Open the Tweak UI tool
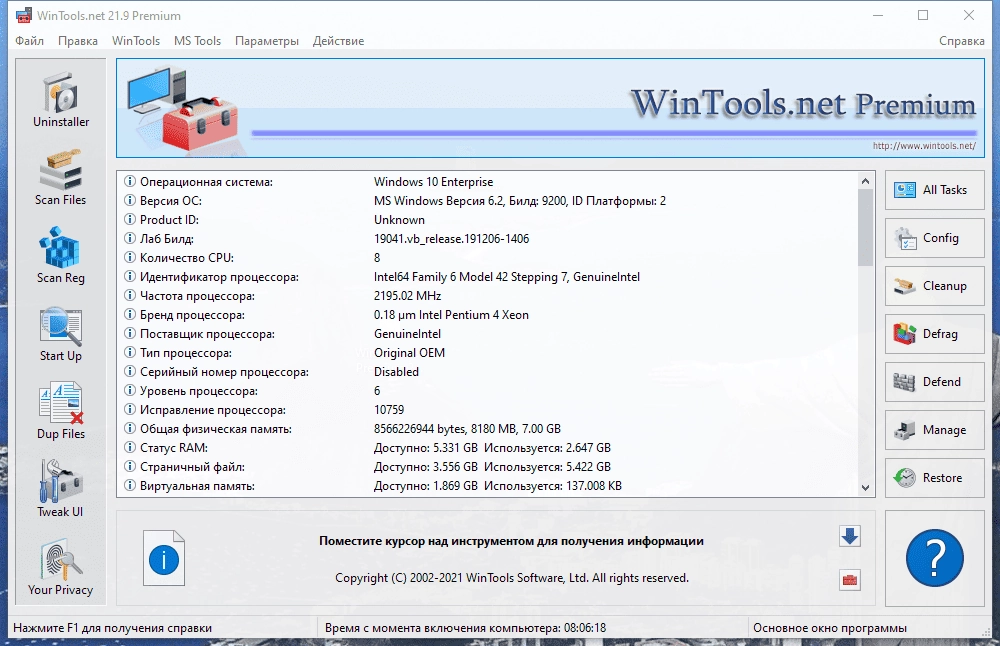This screenshot has height=646, width=1000. click(61, 490)
